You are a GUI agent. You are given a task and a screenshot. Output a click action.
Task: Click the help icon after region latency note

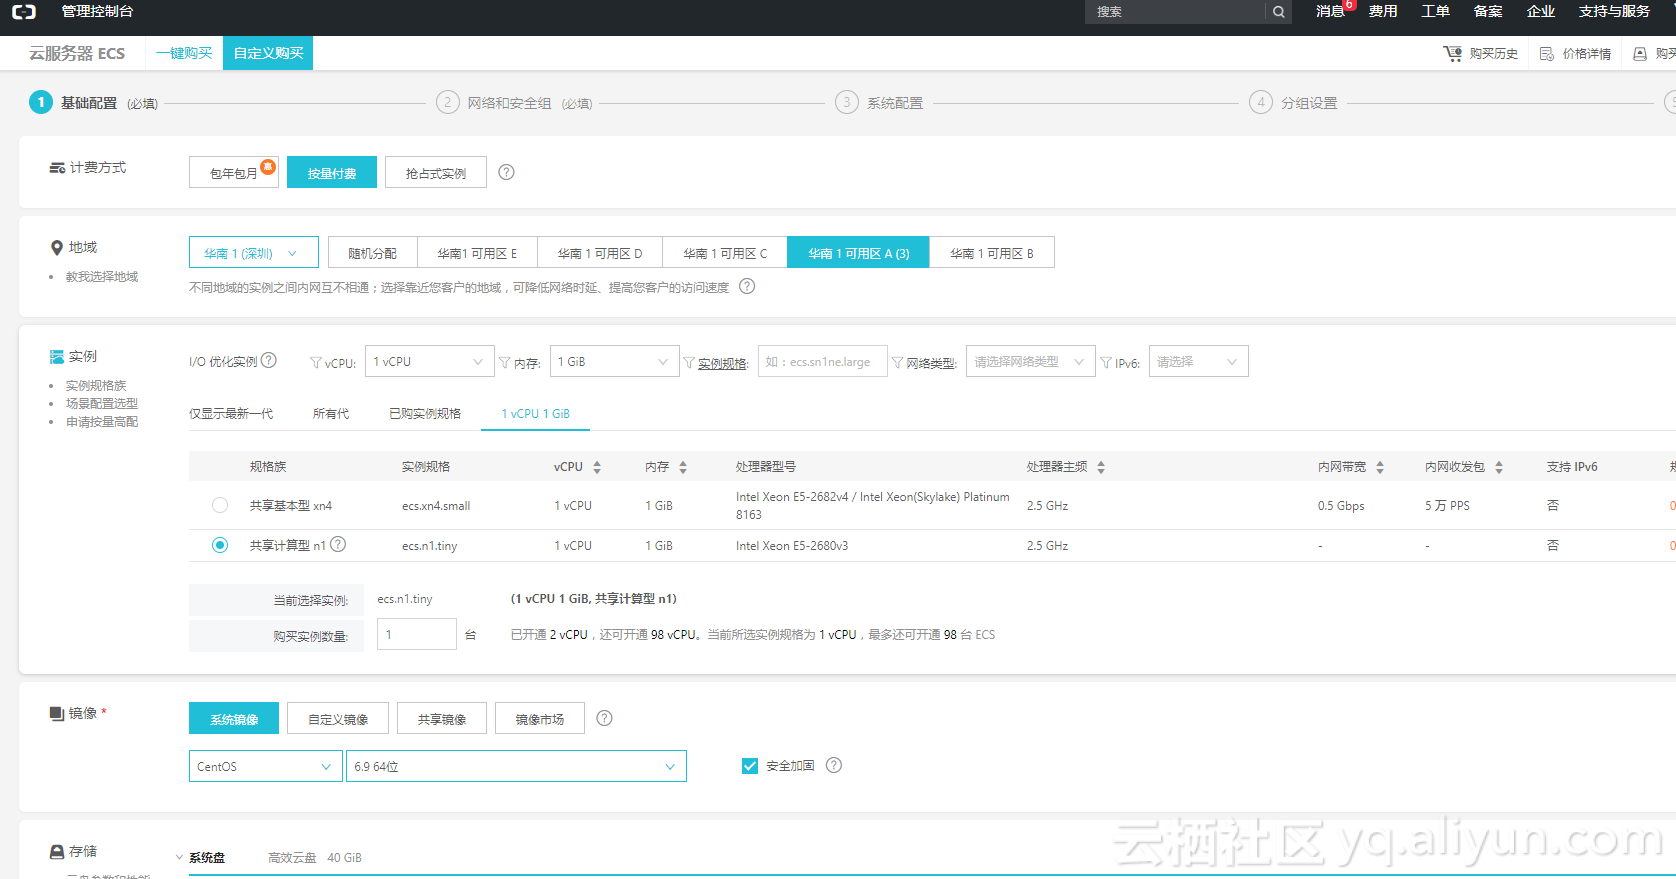(747, 286)
